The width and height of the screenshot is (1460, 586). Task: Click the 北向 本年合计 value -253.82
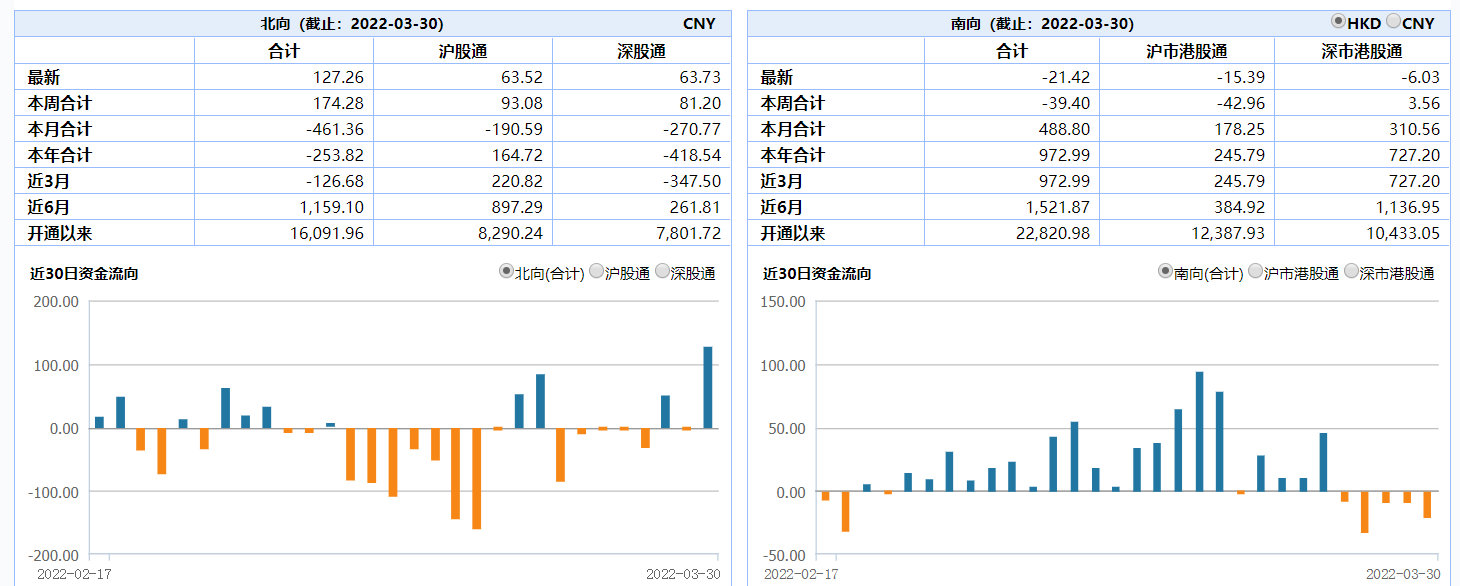click(x=336, y=155)
